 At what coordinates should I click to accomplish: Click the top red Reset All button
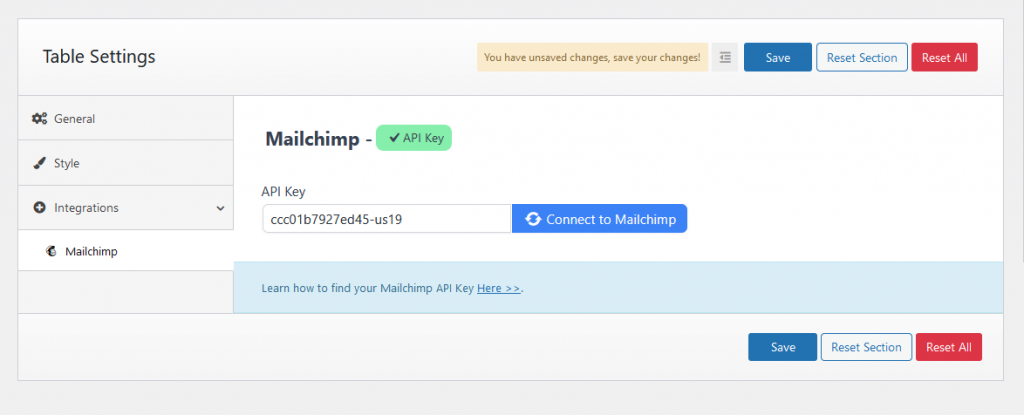click(944, 58)
